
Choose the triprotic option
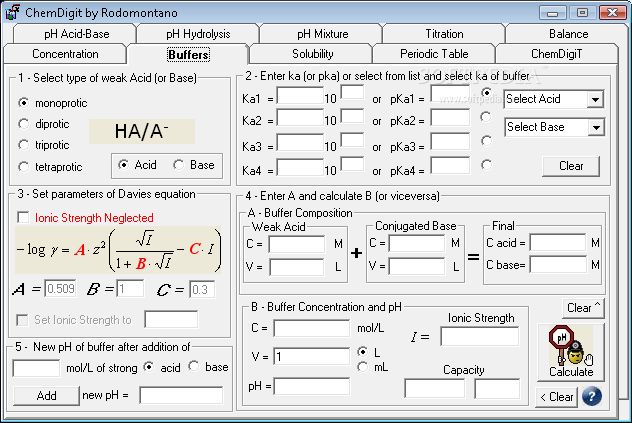pos(24,145)
